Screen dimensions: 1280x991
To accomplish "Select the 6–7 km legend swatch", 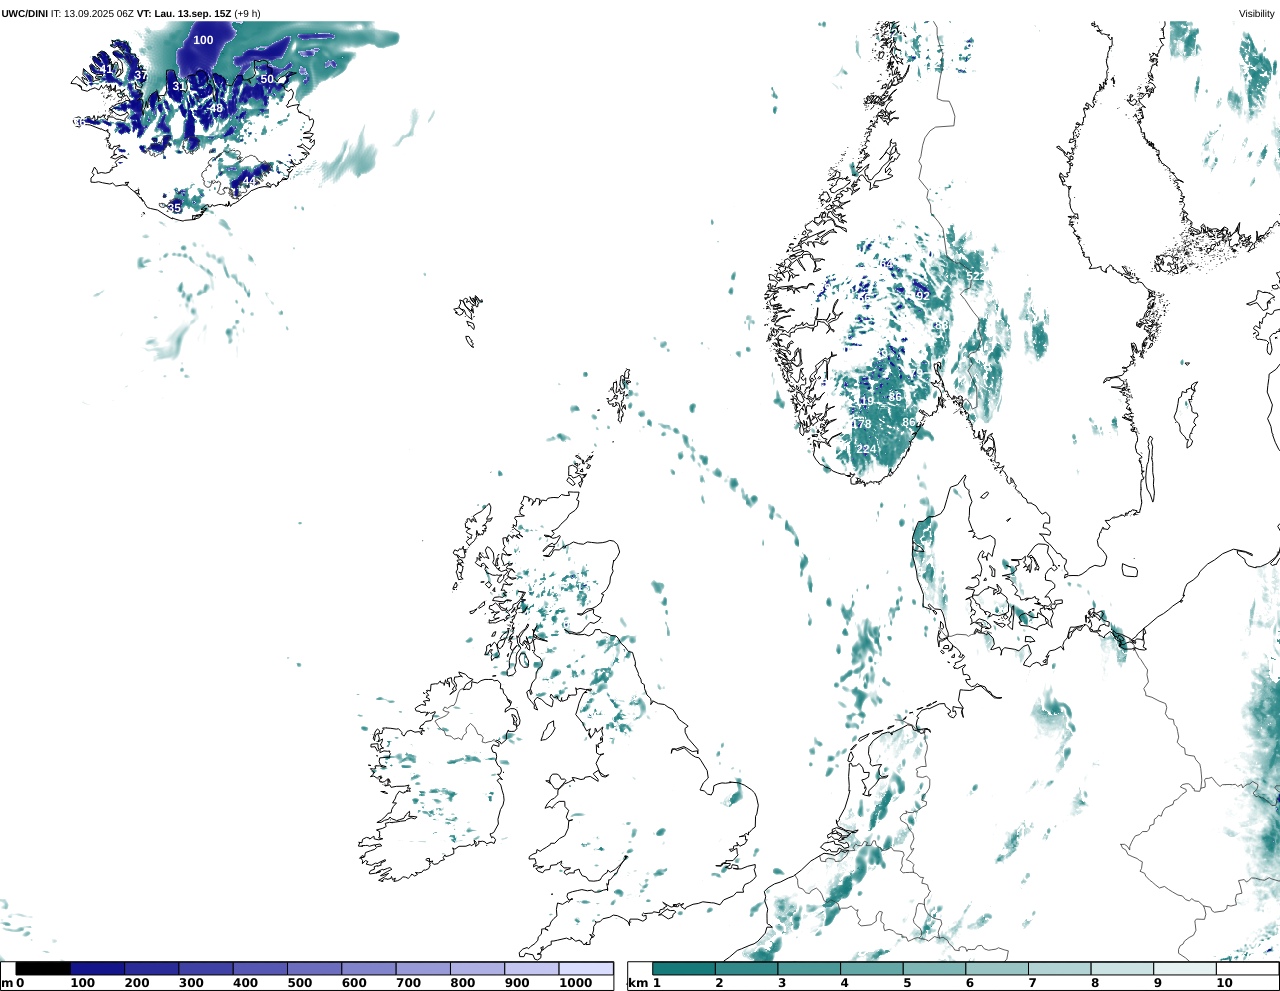I will point(996,968).
